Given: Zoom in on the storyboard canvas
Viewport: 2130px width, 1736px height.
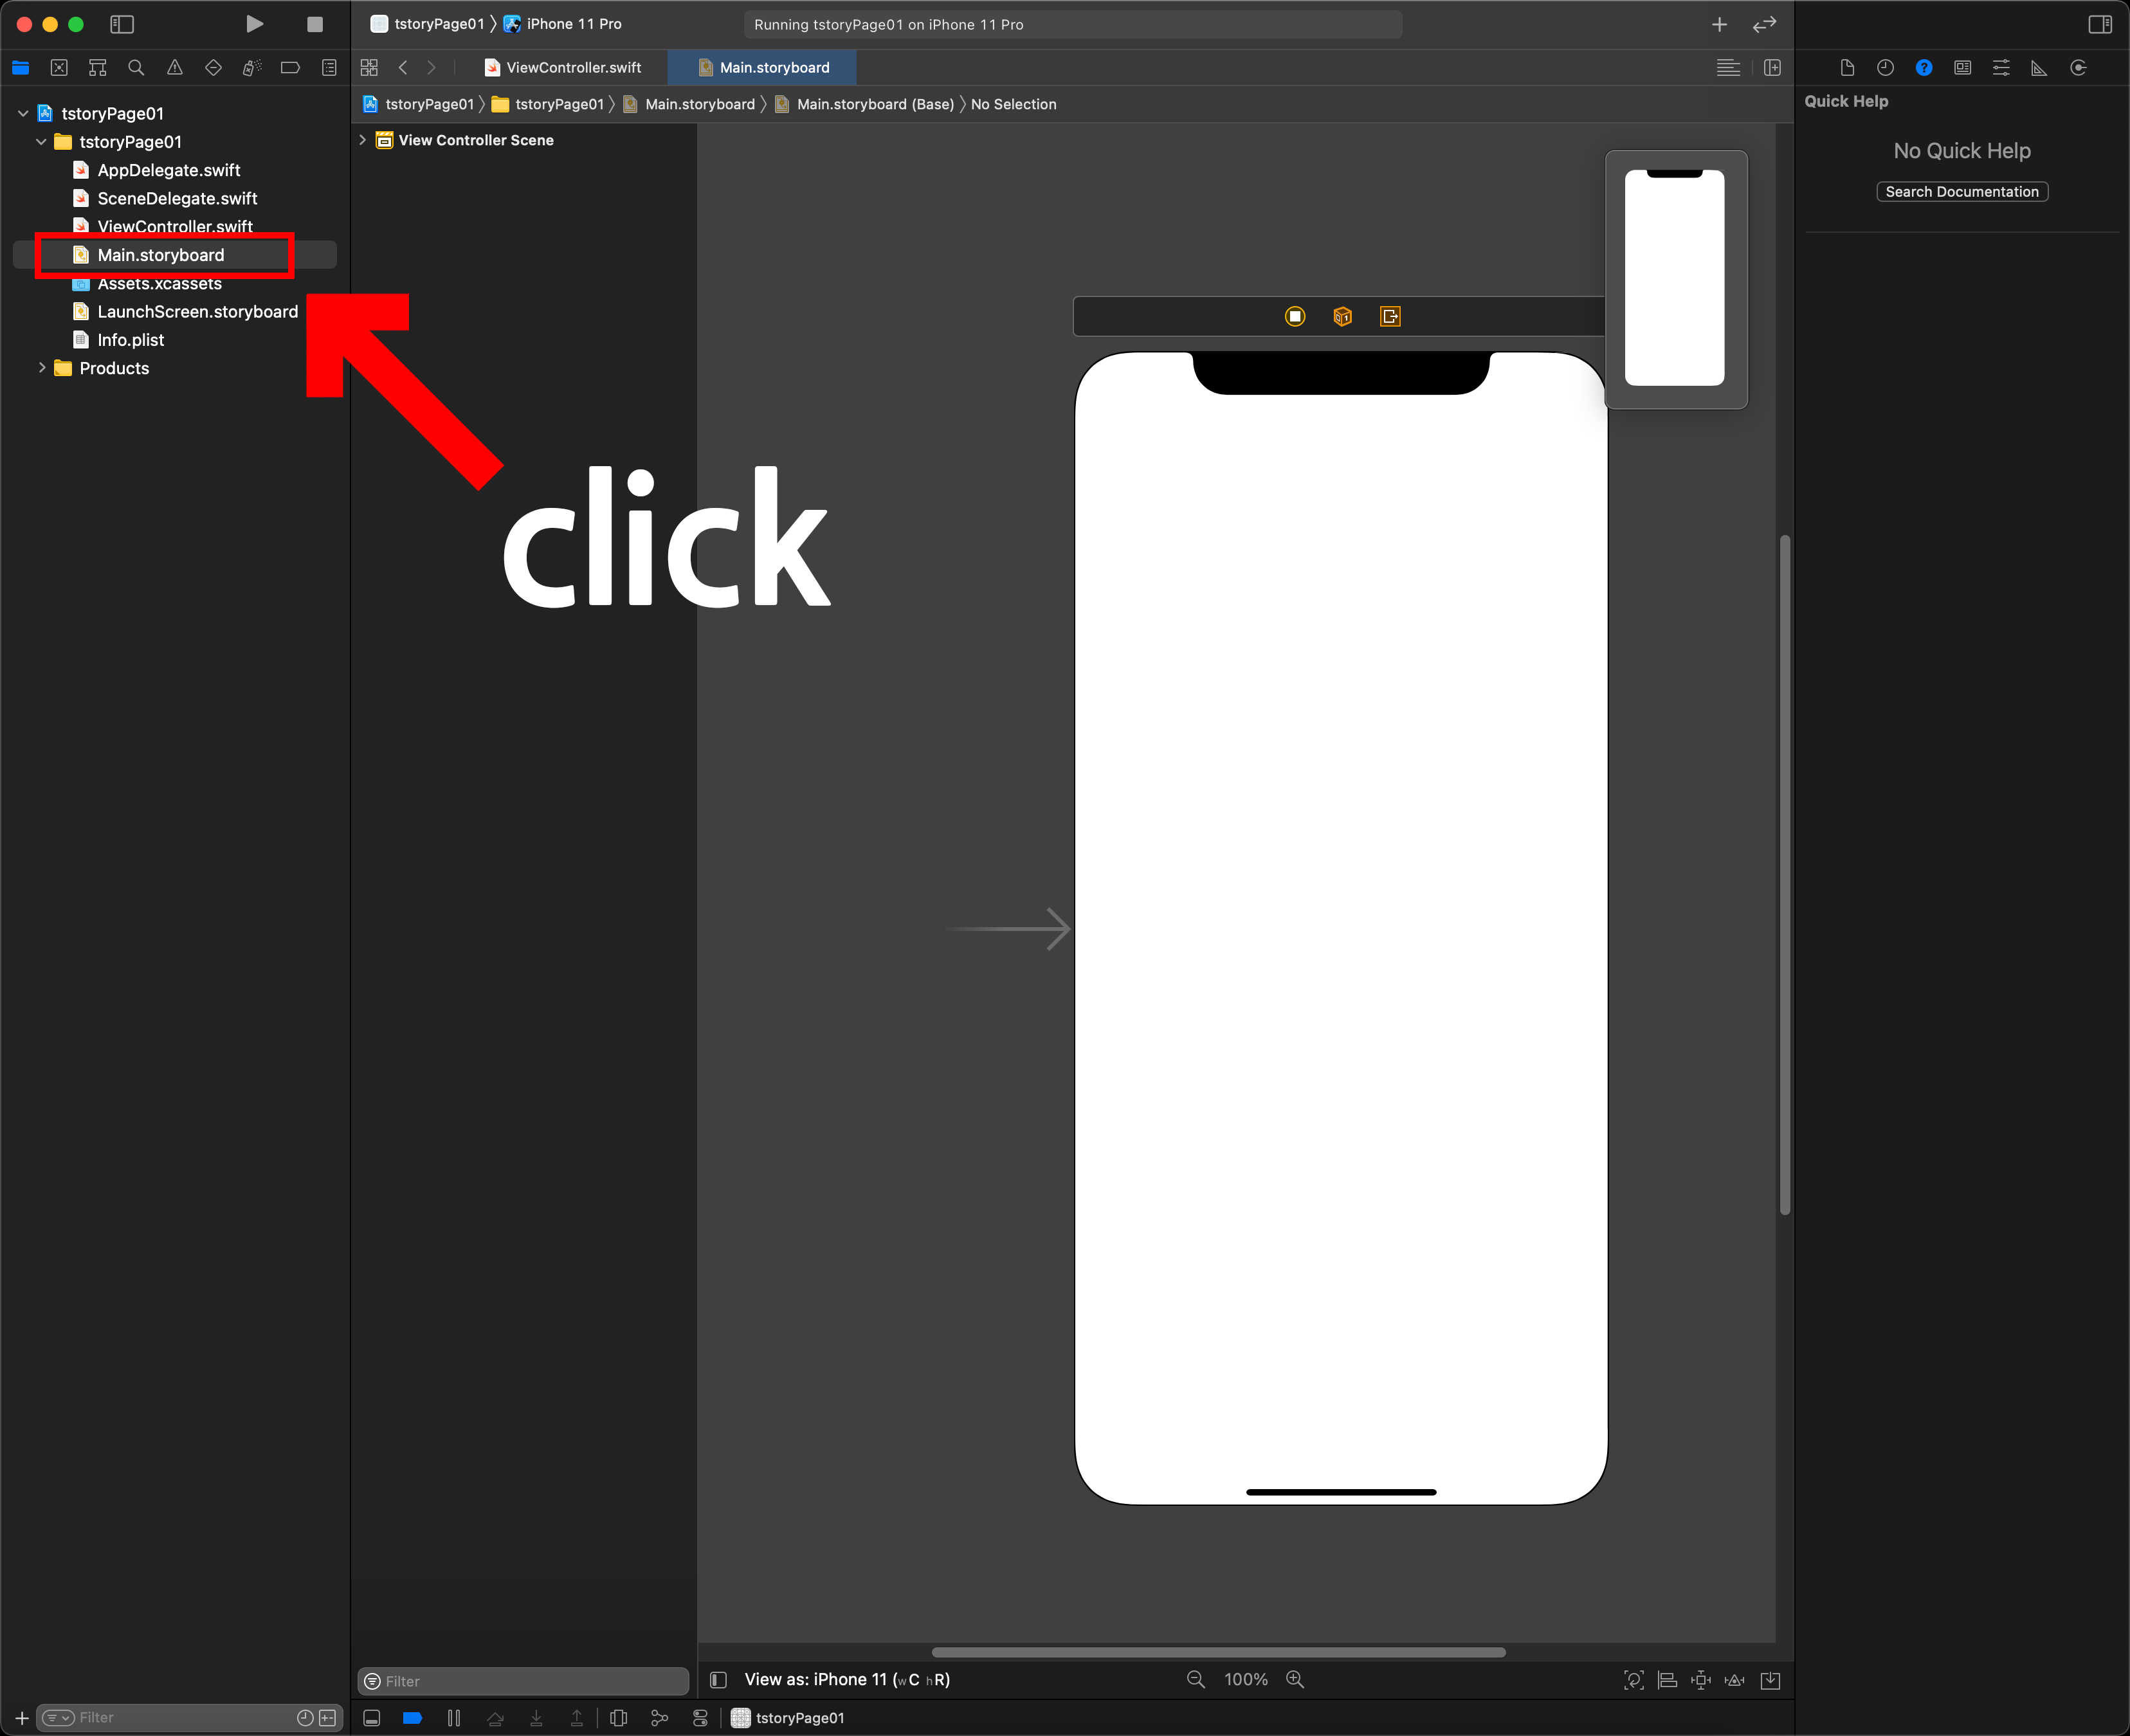Looking at the screenshot, I should point(1295,1679).
